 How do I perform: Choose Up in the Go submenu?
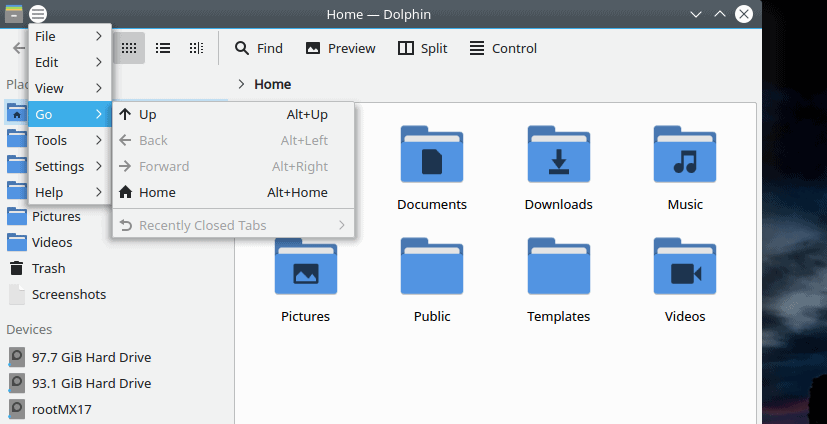[233, 114]
